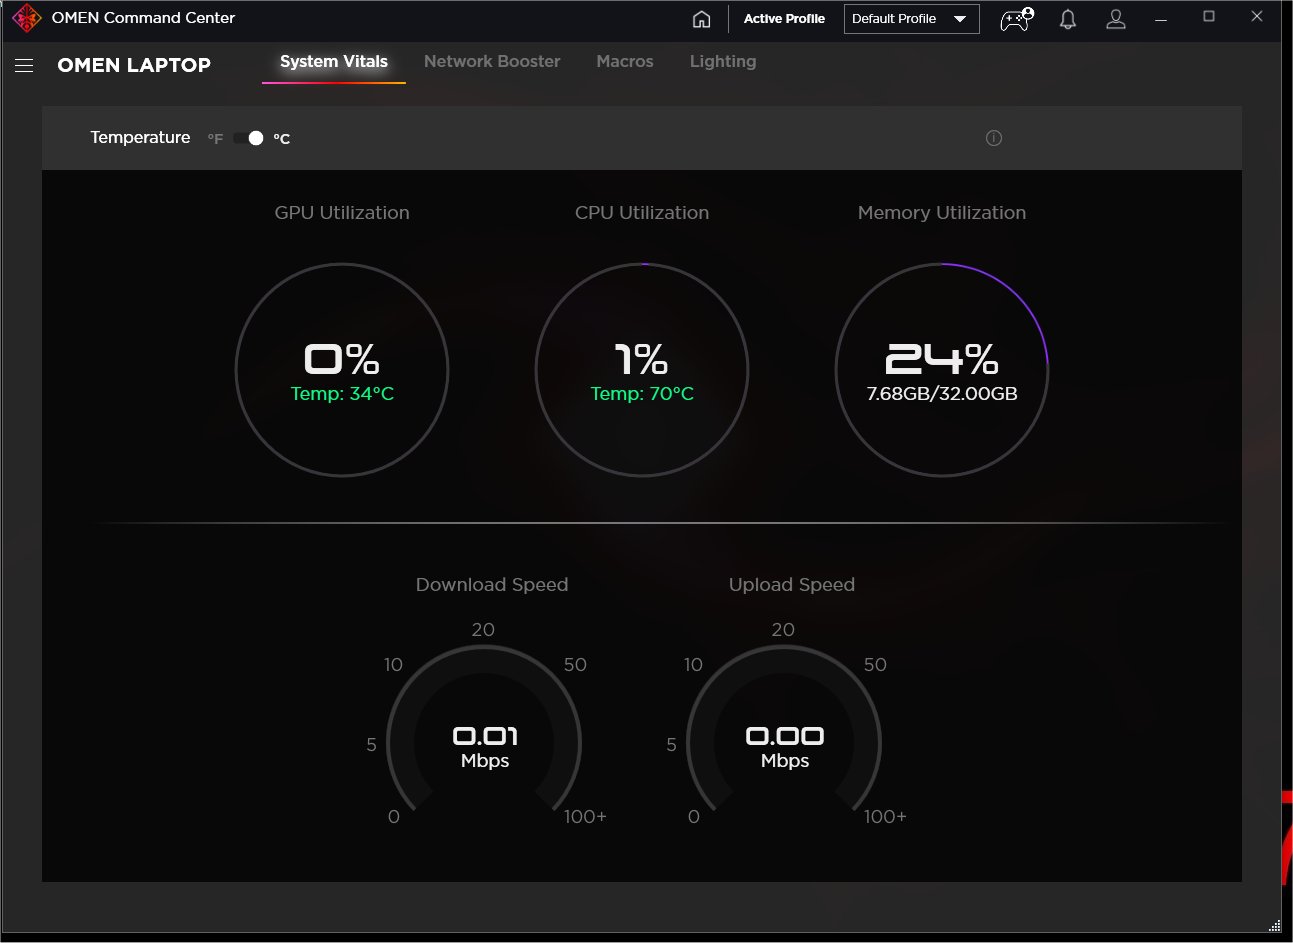Open the Default Profile dropdown
This screenshot has width=1293, height=943.
911,18
